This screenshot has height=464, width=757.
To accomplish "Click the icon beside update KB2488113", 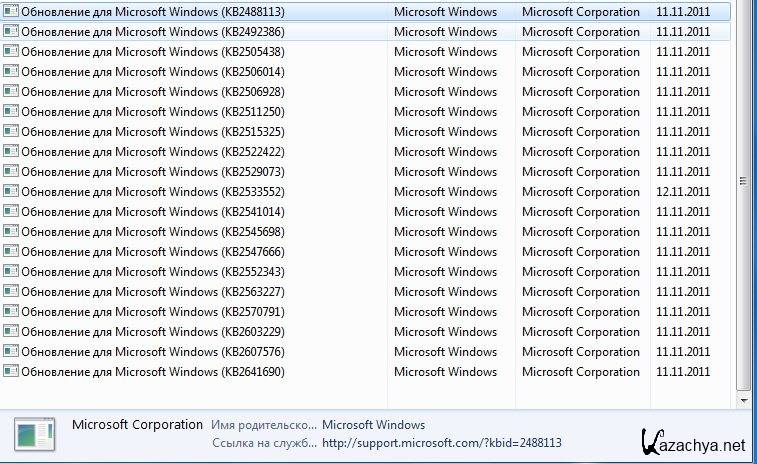I will coord(11,12).
